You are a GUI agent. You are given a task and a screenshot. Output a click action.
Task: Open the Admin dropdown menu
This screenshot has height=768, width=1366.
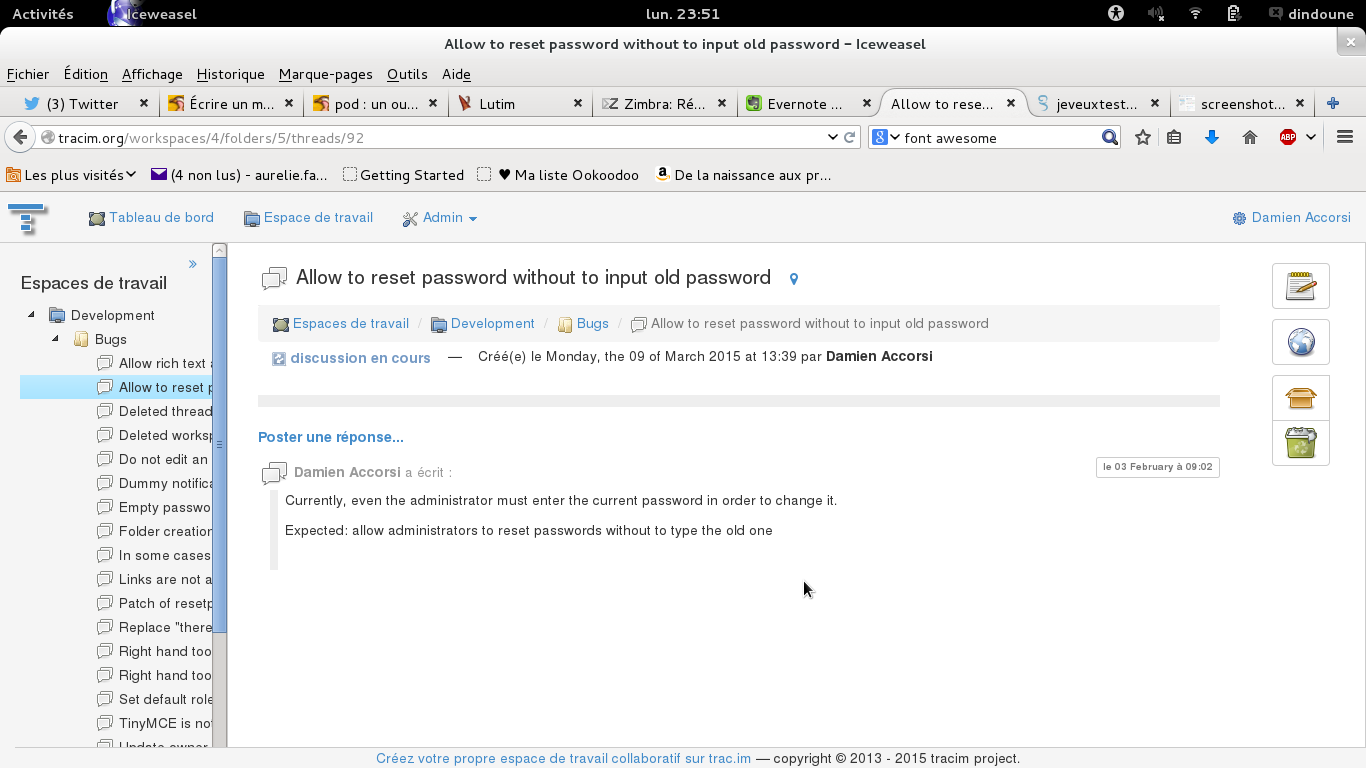440,218
